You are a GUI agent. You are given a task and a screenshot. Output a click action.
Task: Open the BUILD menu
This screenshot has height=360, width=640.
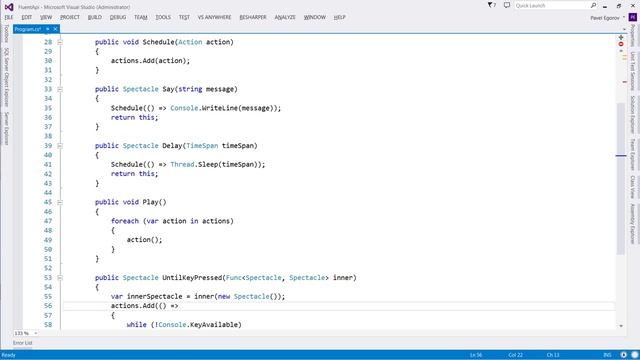tap(95, 17)
